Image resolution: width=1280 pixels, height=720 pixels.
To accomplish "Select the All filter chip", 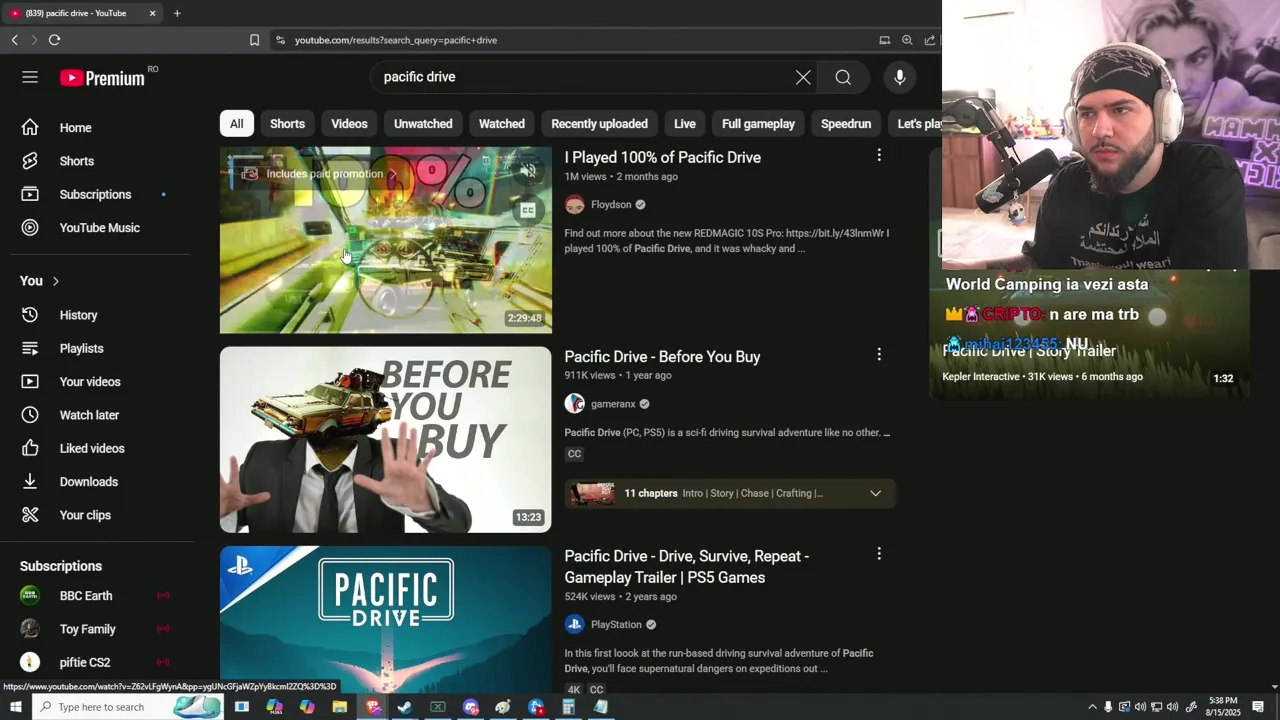I will coord(236,124).
